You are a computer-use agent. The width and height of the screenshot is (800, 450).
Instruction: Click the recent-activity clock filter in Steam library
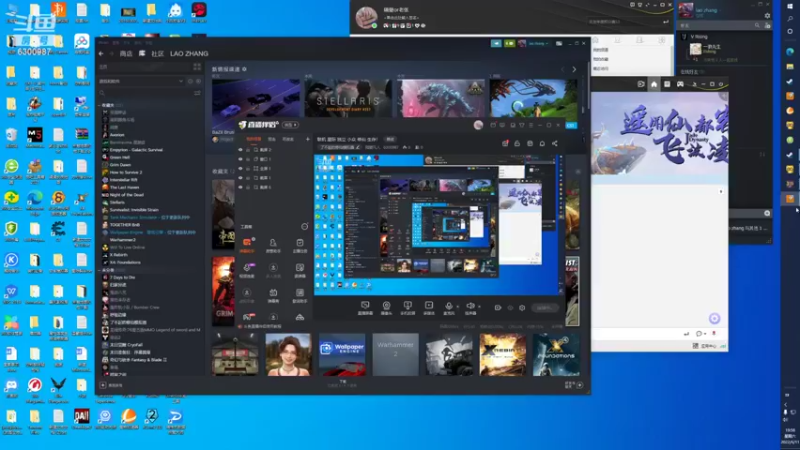coord(190,81)
